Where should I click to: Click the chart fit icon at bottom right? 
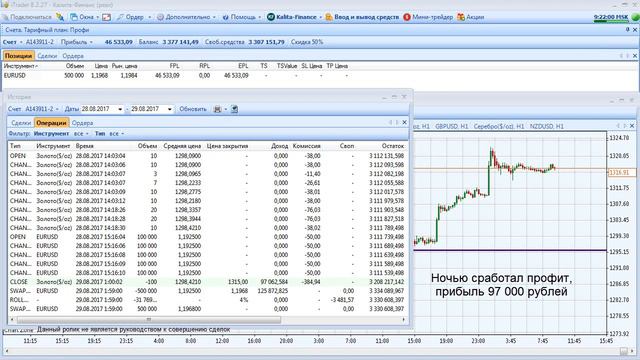pyautogui.click(x=624, y=351)
